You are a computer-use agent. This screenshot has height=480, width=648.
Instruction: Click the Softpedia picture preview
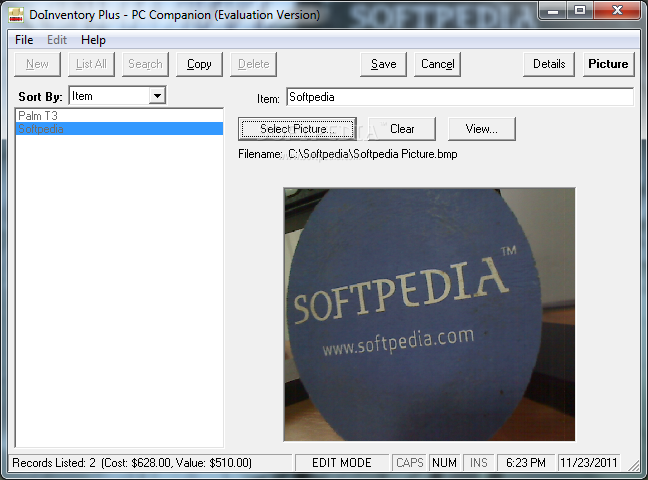coord(429,314)
